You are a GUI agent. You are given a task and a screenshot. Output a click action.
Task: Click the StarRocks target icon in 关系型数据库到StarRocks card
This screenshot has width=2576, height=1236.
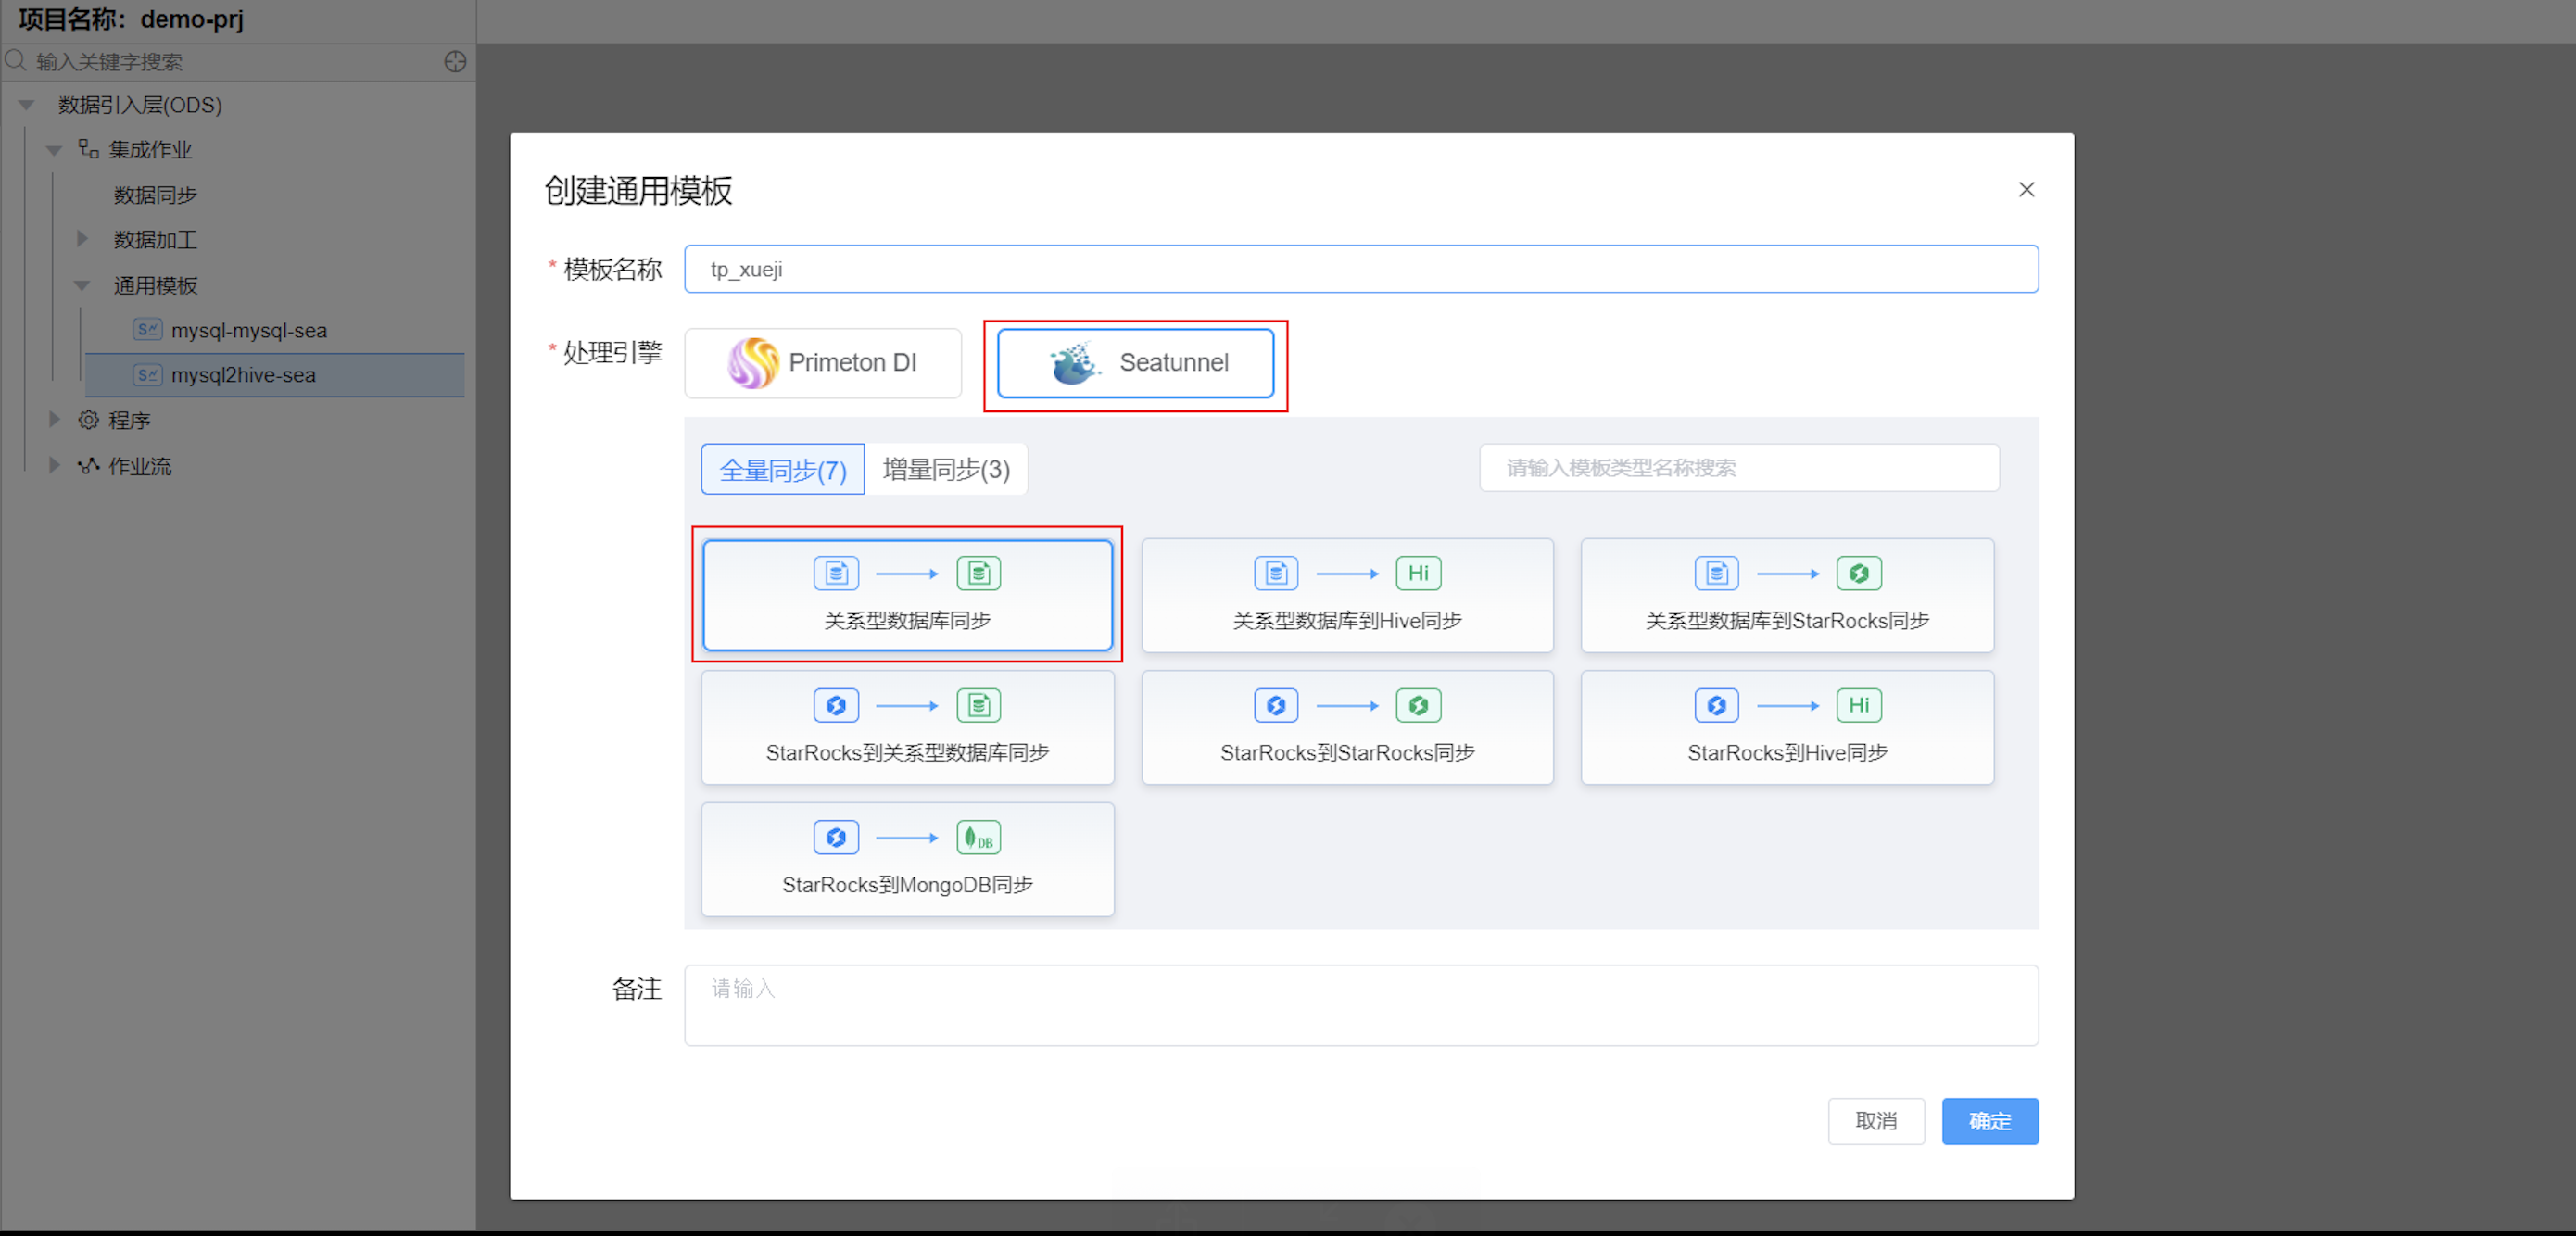pos(1858,574)
